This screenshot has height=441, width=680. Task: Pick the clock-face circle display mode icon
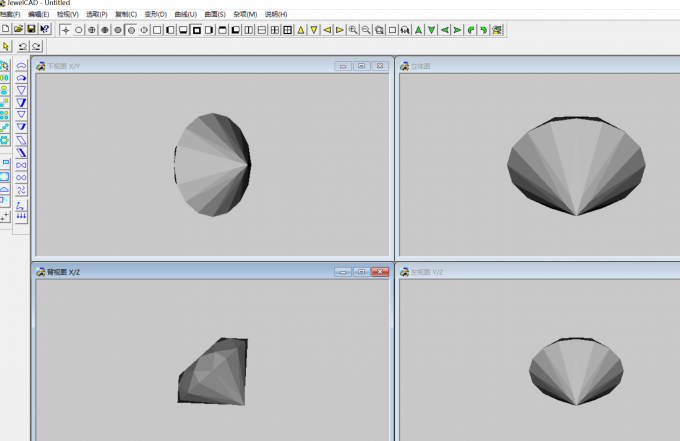coord(144,30)
